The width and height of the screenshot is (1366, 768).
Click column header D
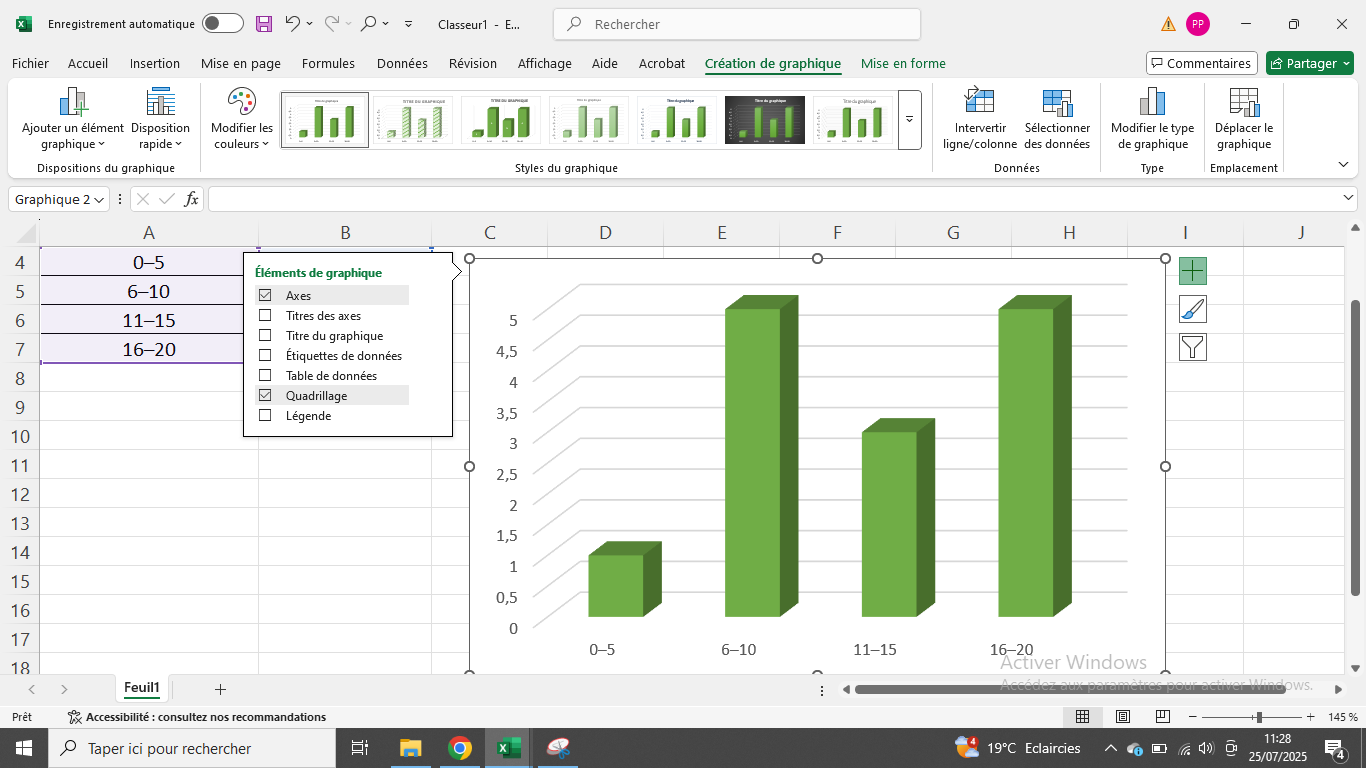pos(605,233)
